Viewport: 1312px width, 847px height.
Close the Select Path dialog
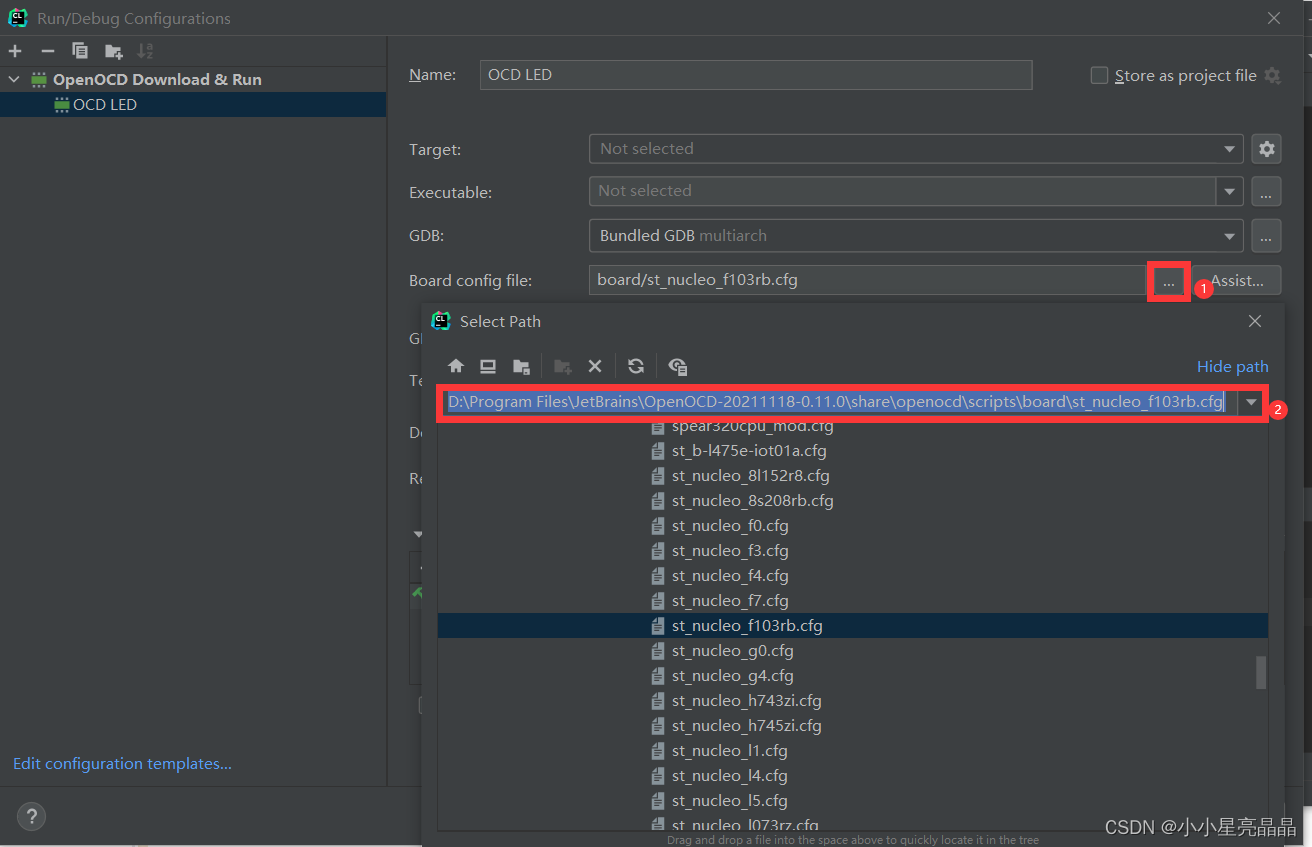1255,321
